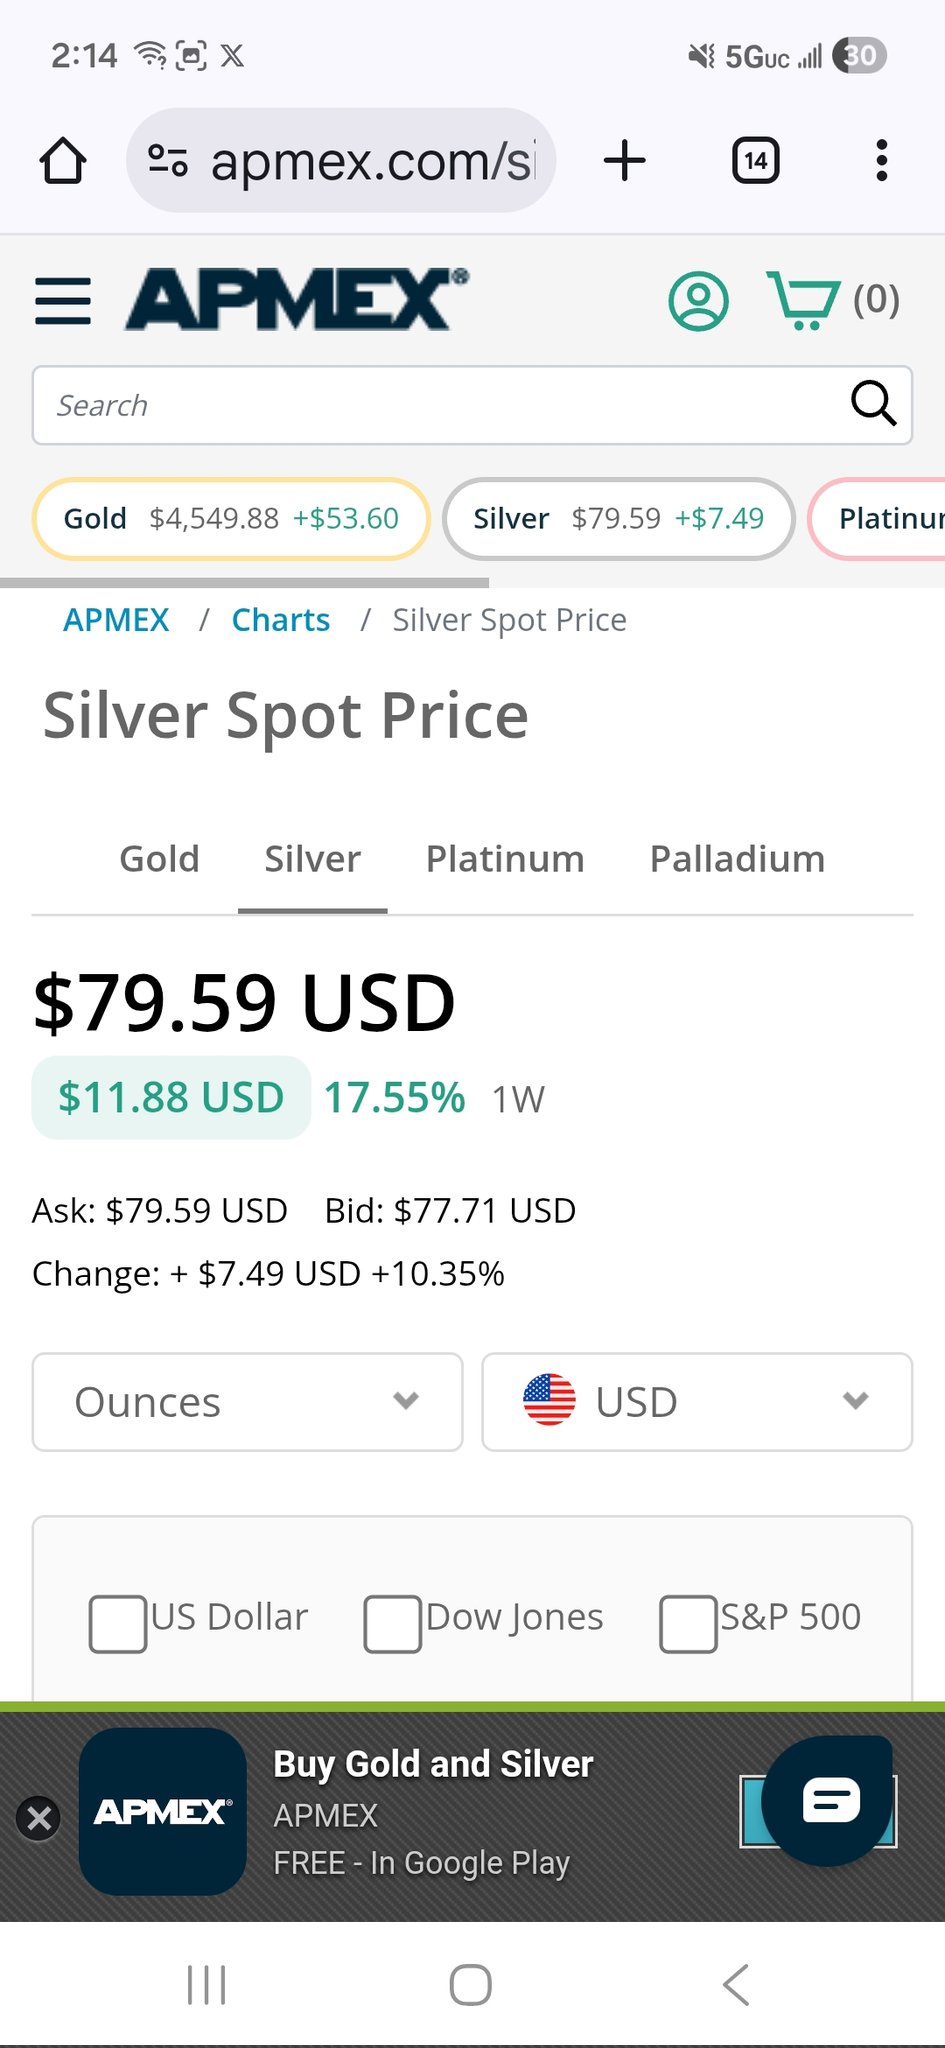Follow the Charts breadcrumb link
Viewport: 945px width, 2048px height.
click(x=281, y=620)
